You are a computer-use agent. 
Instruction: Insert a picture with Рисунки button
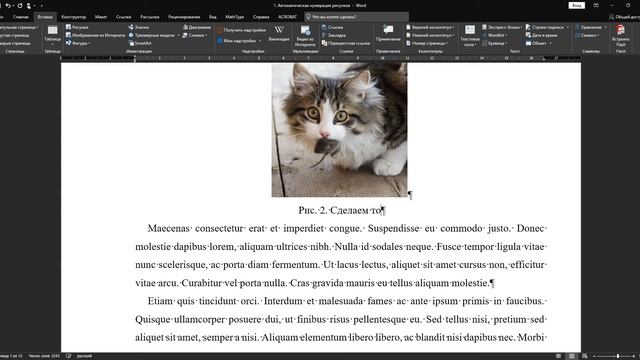point(77,27)
